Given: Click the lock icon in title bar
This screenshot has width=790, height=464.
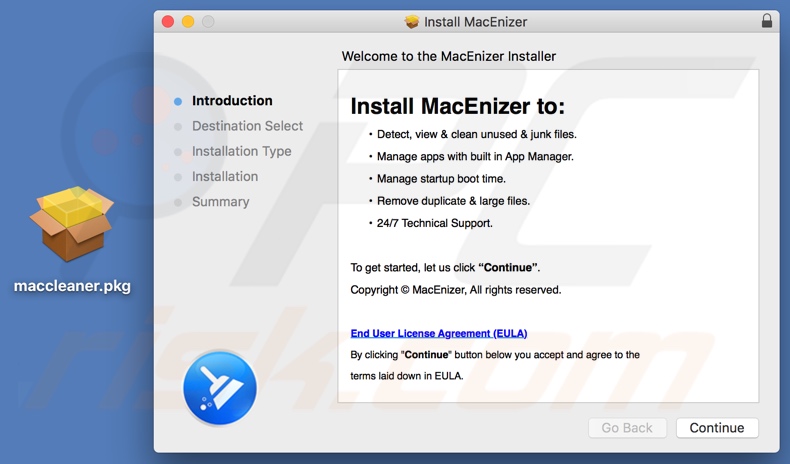Looking at the screenshot, I should tap(767, 21).
